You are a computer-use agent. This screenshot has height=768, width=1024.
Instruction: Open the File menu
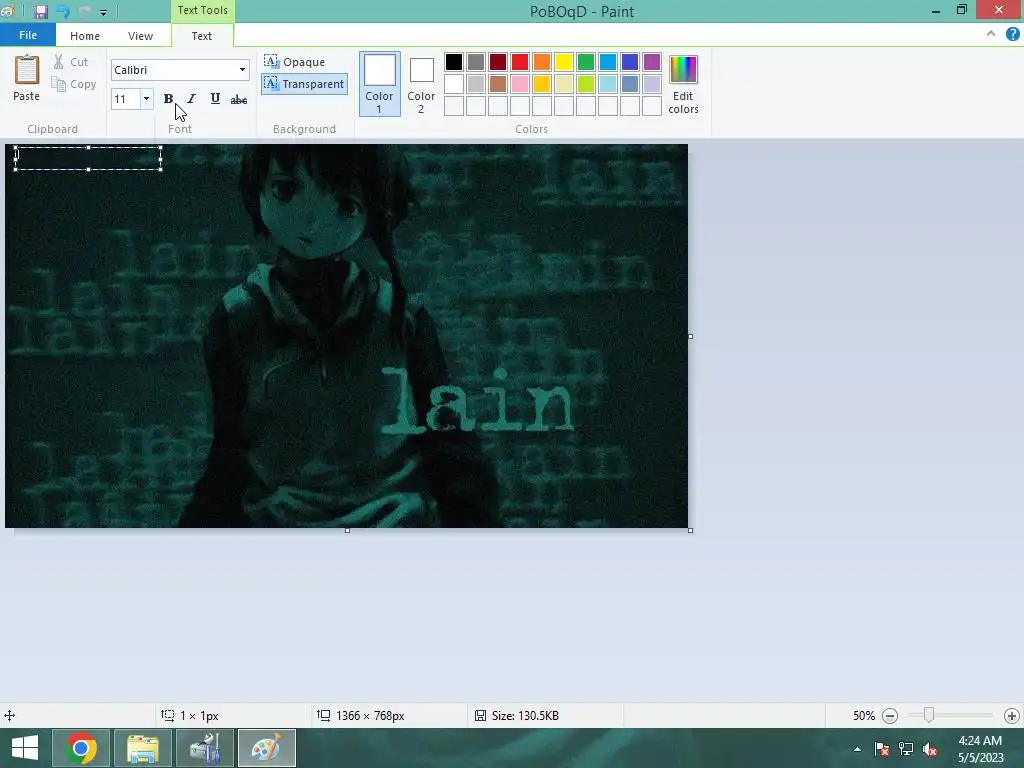28,35
